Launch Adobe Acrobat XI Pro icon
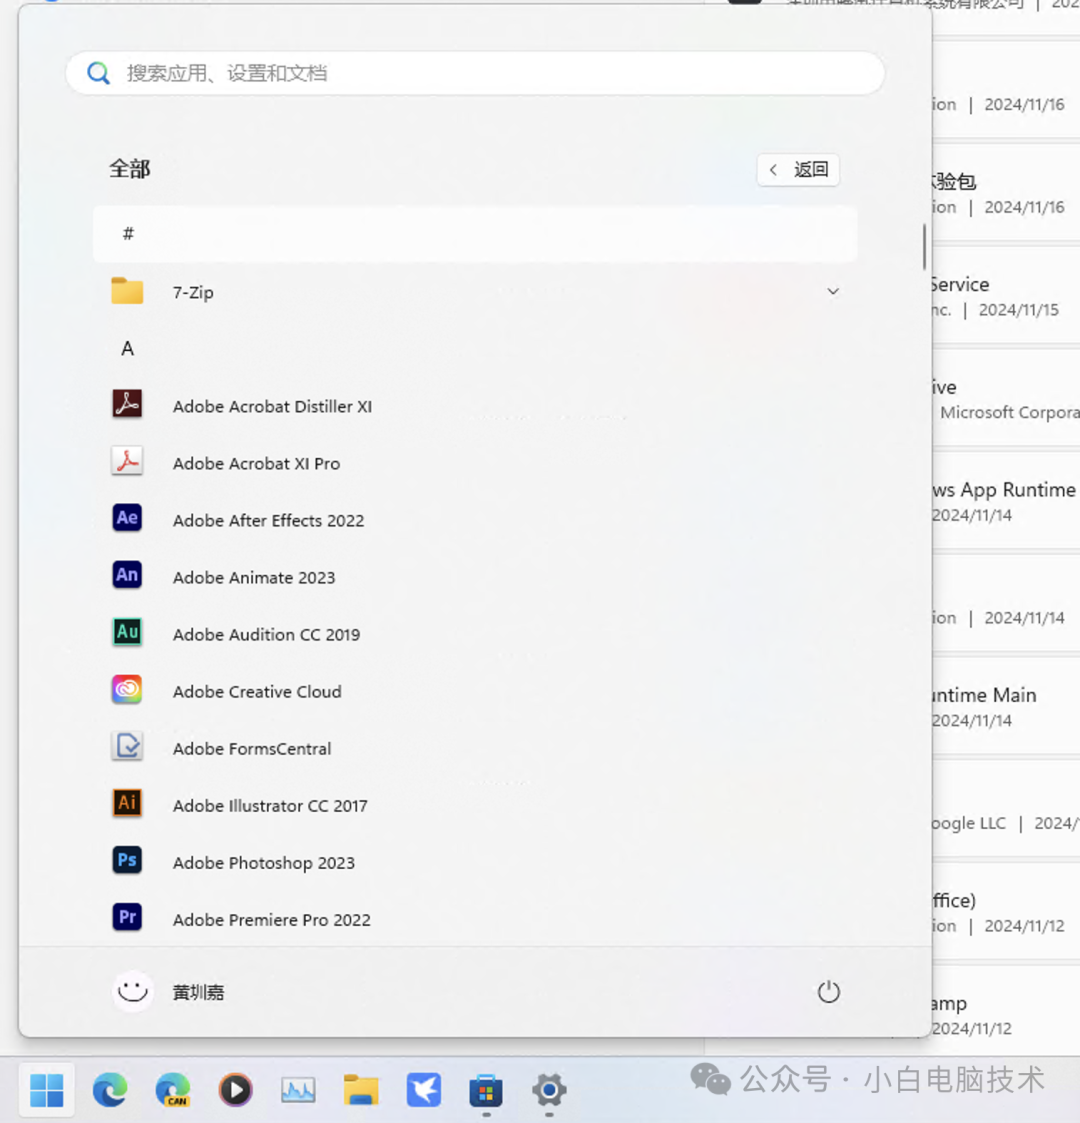1080x1123 pixels. [127, 461]
